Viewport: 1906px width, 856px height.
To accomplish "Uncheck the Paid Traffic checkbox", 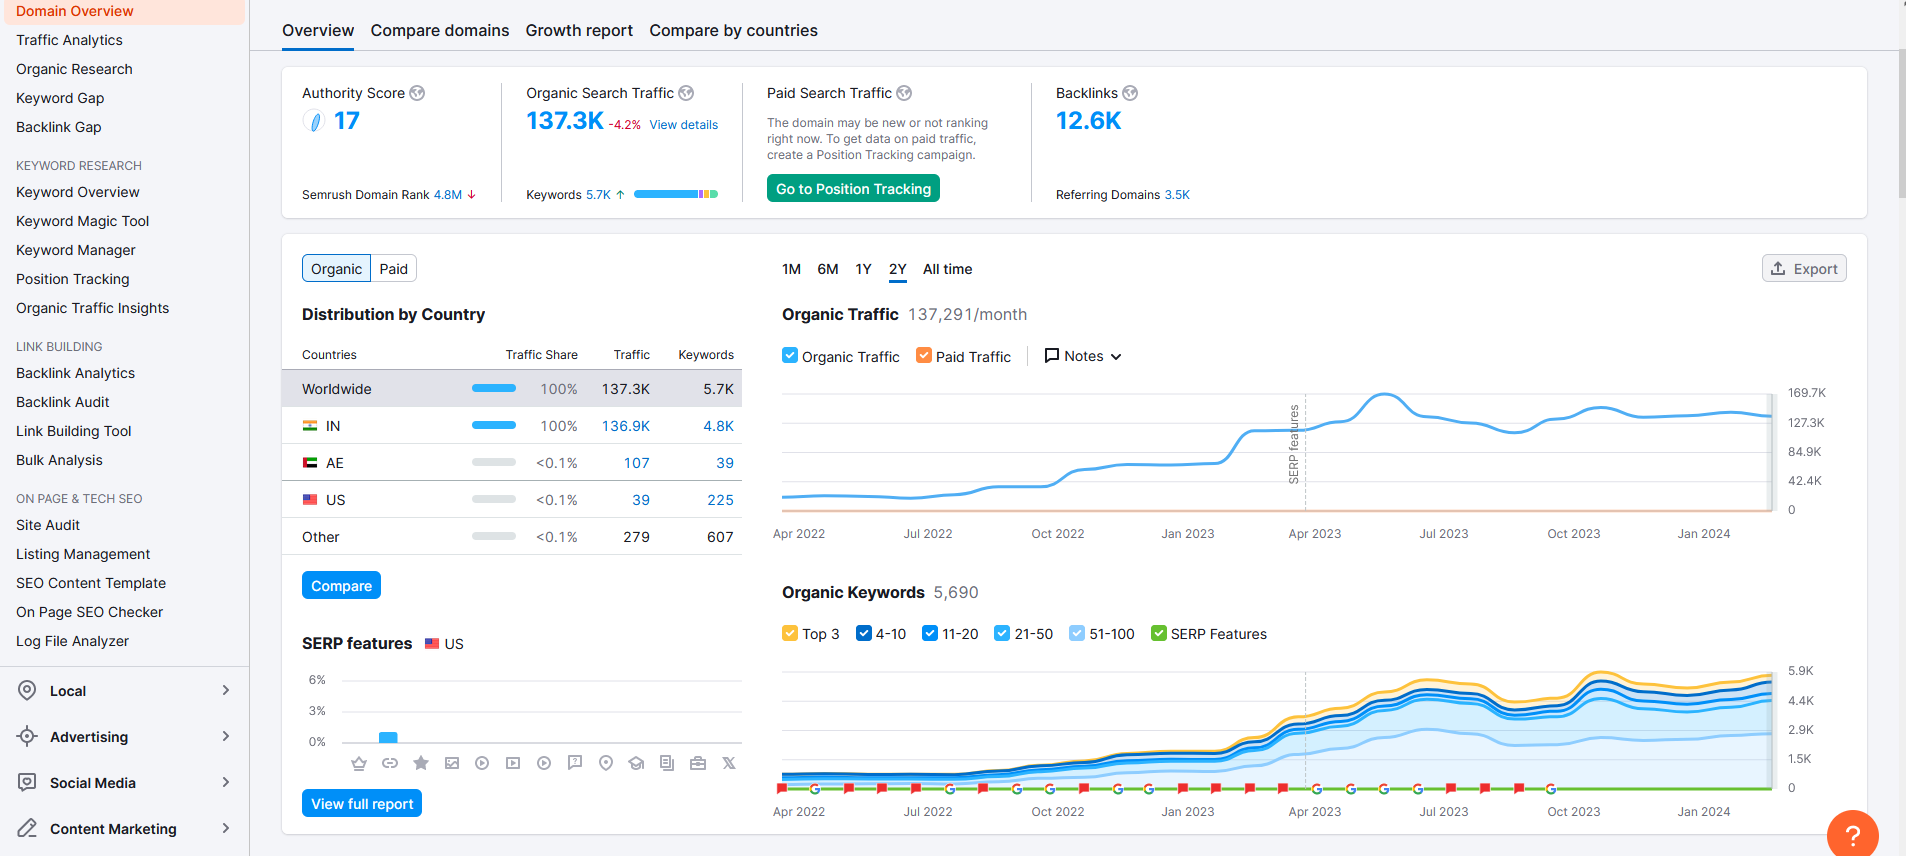I will [924, 356].
